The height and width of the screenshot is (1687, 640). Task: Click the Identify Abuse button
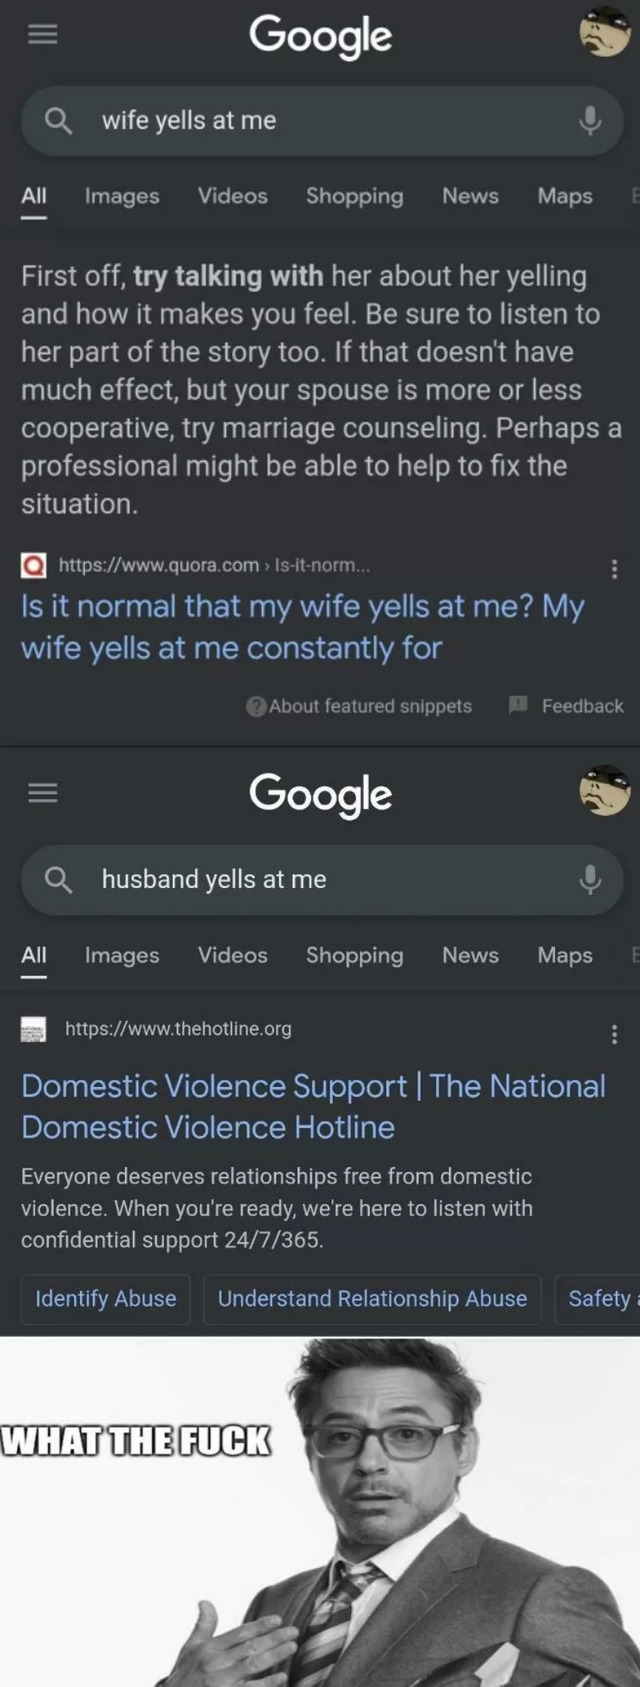pos(106,1298)
